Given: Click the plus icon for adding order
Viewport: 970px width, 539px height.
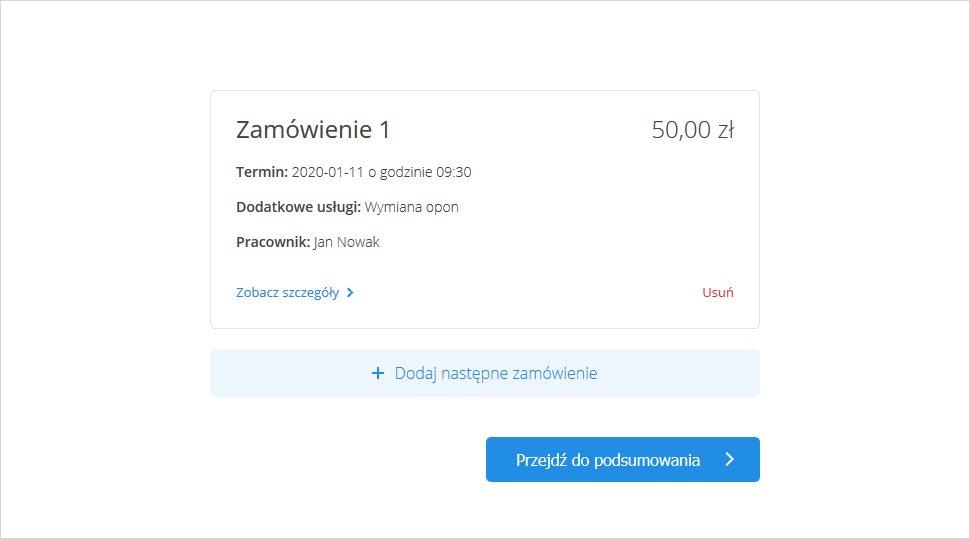Looking at the screenshot, I should [x=377, y=373].
